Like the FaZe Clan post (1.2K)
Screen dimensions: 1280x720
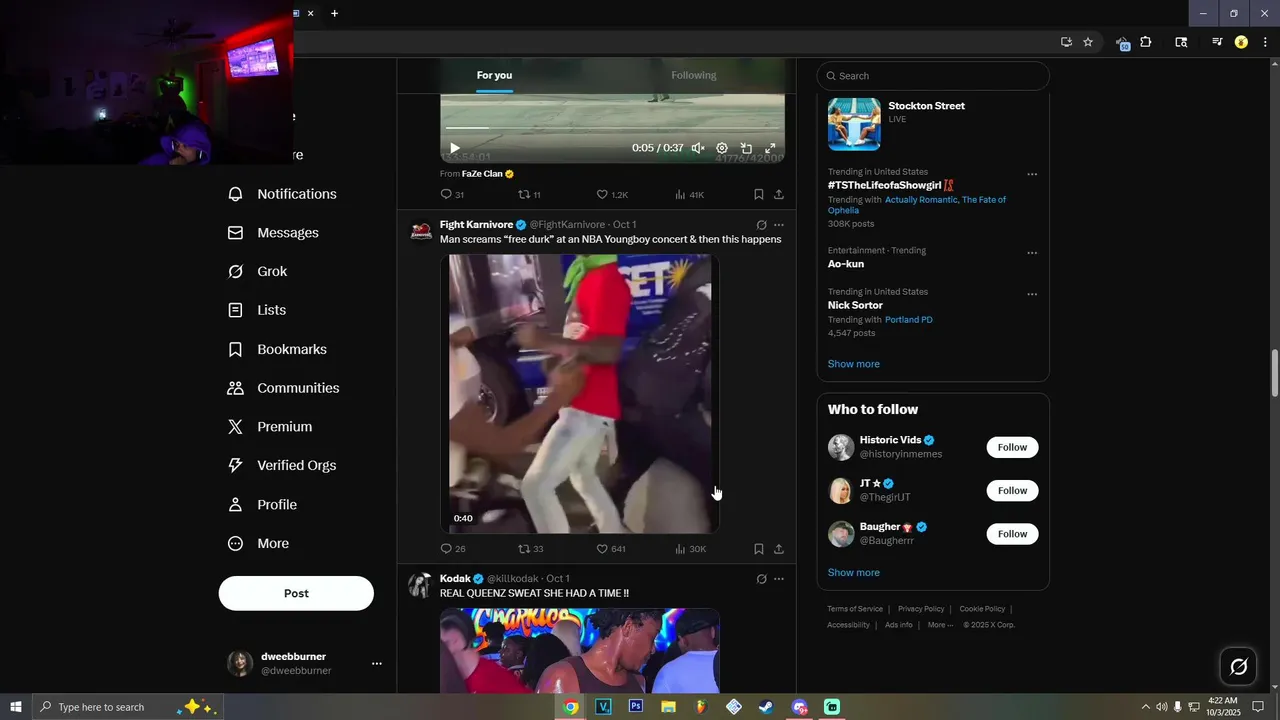[612, 195]
